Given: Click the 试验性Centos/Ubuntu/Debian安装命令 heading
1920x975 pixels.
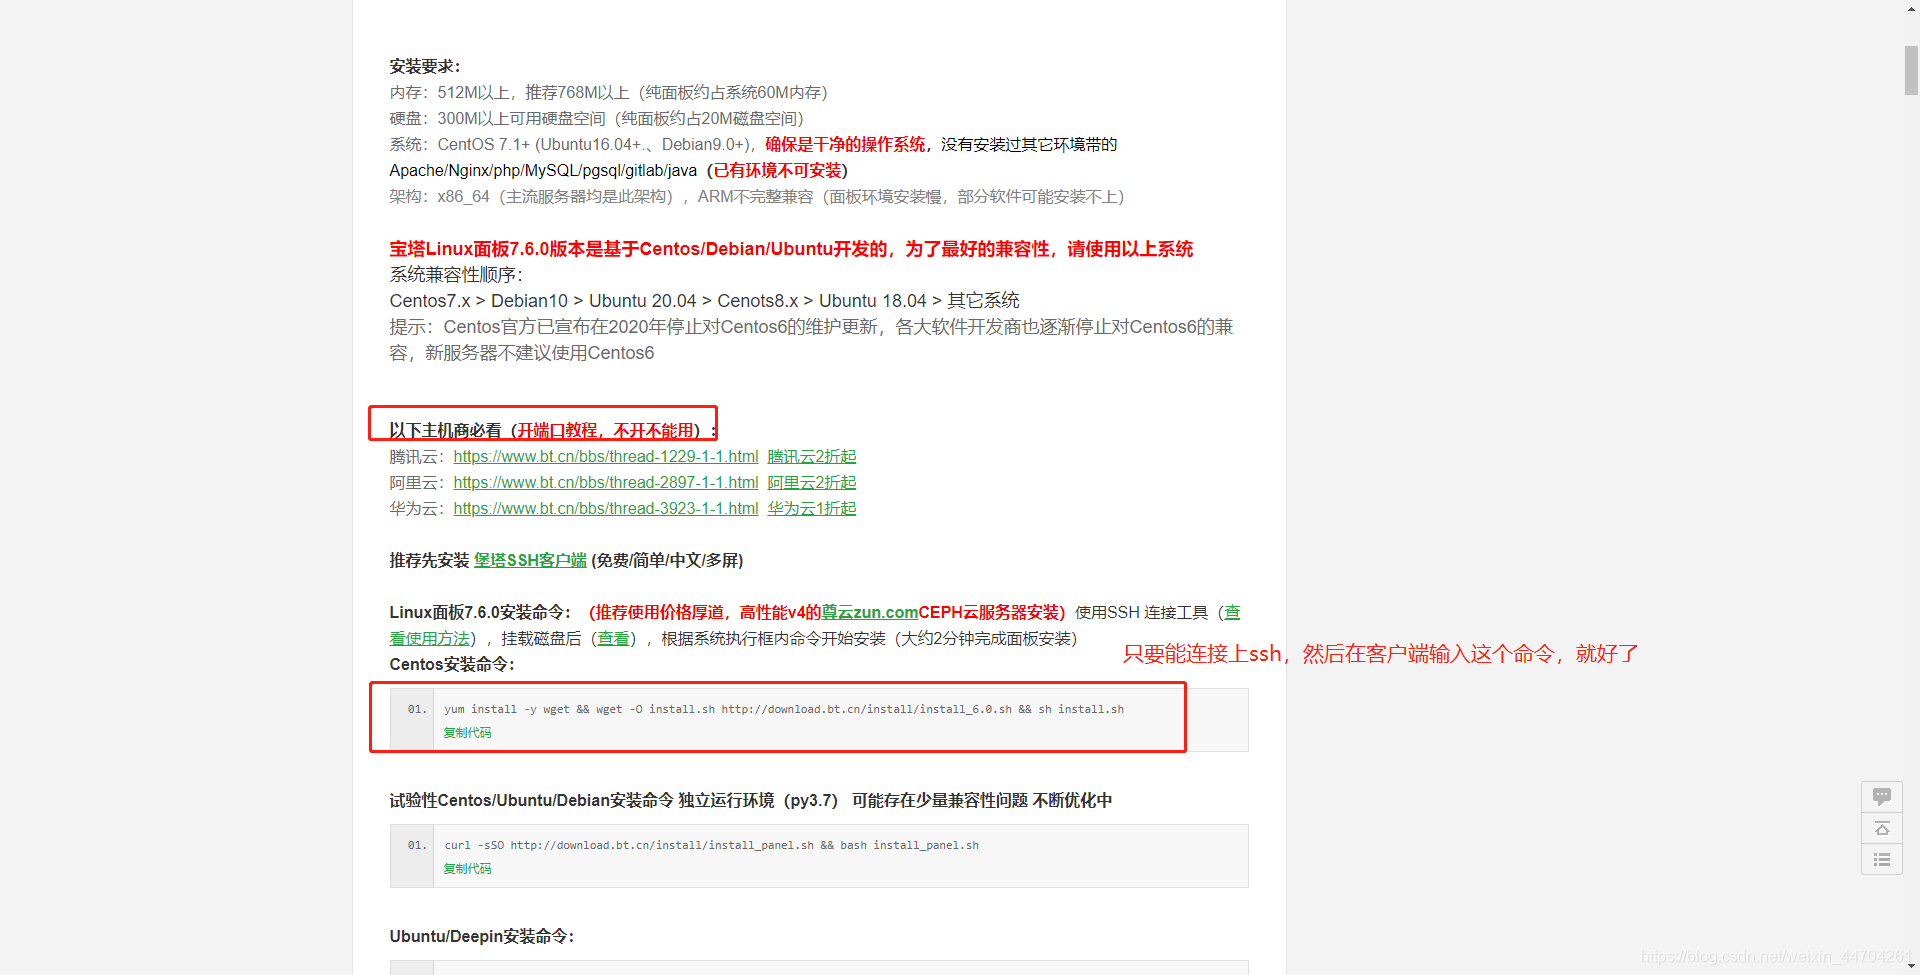Looking at the screenshot, I should (751, 801).
